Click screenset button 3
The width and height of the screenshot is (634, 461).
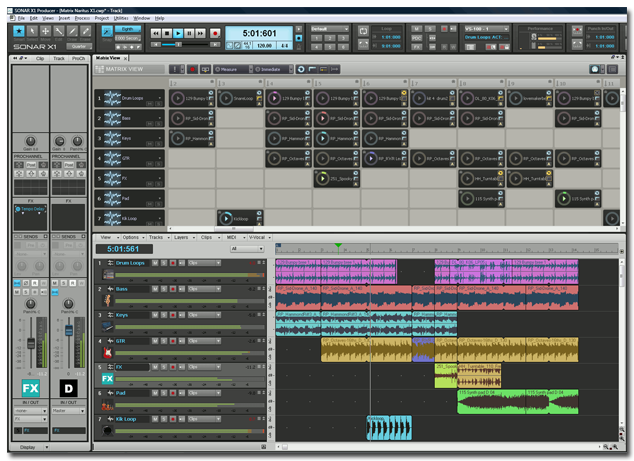[x=343, y=38]
